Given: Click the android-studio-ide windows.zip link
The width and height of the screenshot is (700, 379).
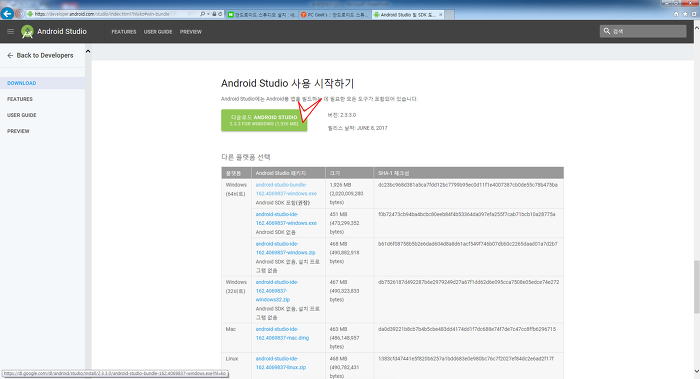Looking at the screenshot, I should coord(285,248).
